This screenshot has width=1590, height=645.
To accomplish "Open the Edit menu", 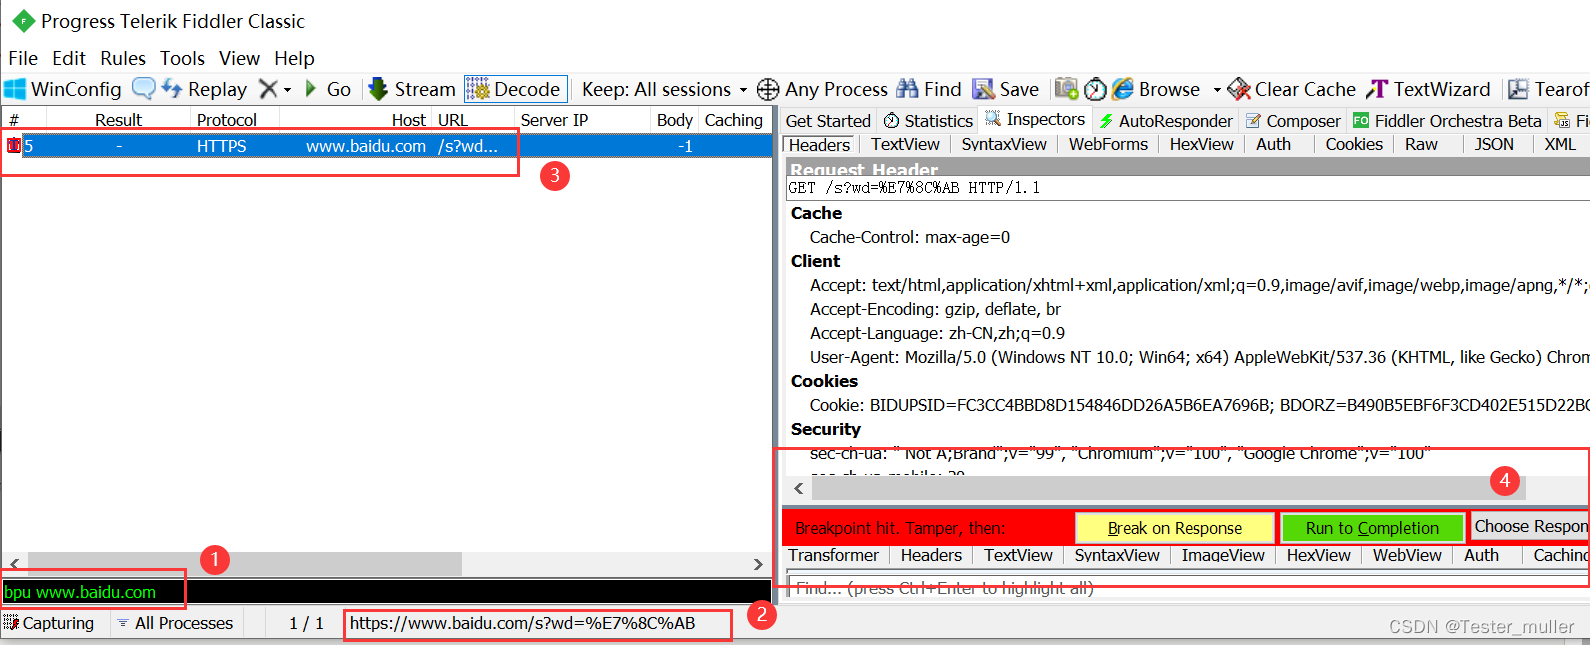I will [x=69, y=58].
